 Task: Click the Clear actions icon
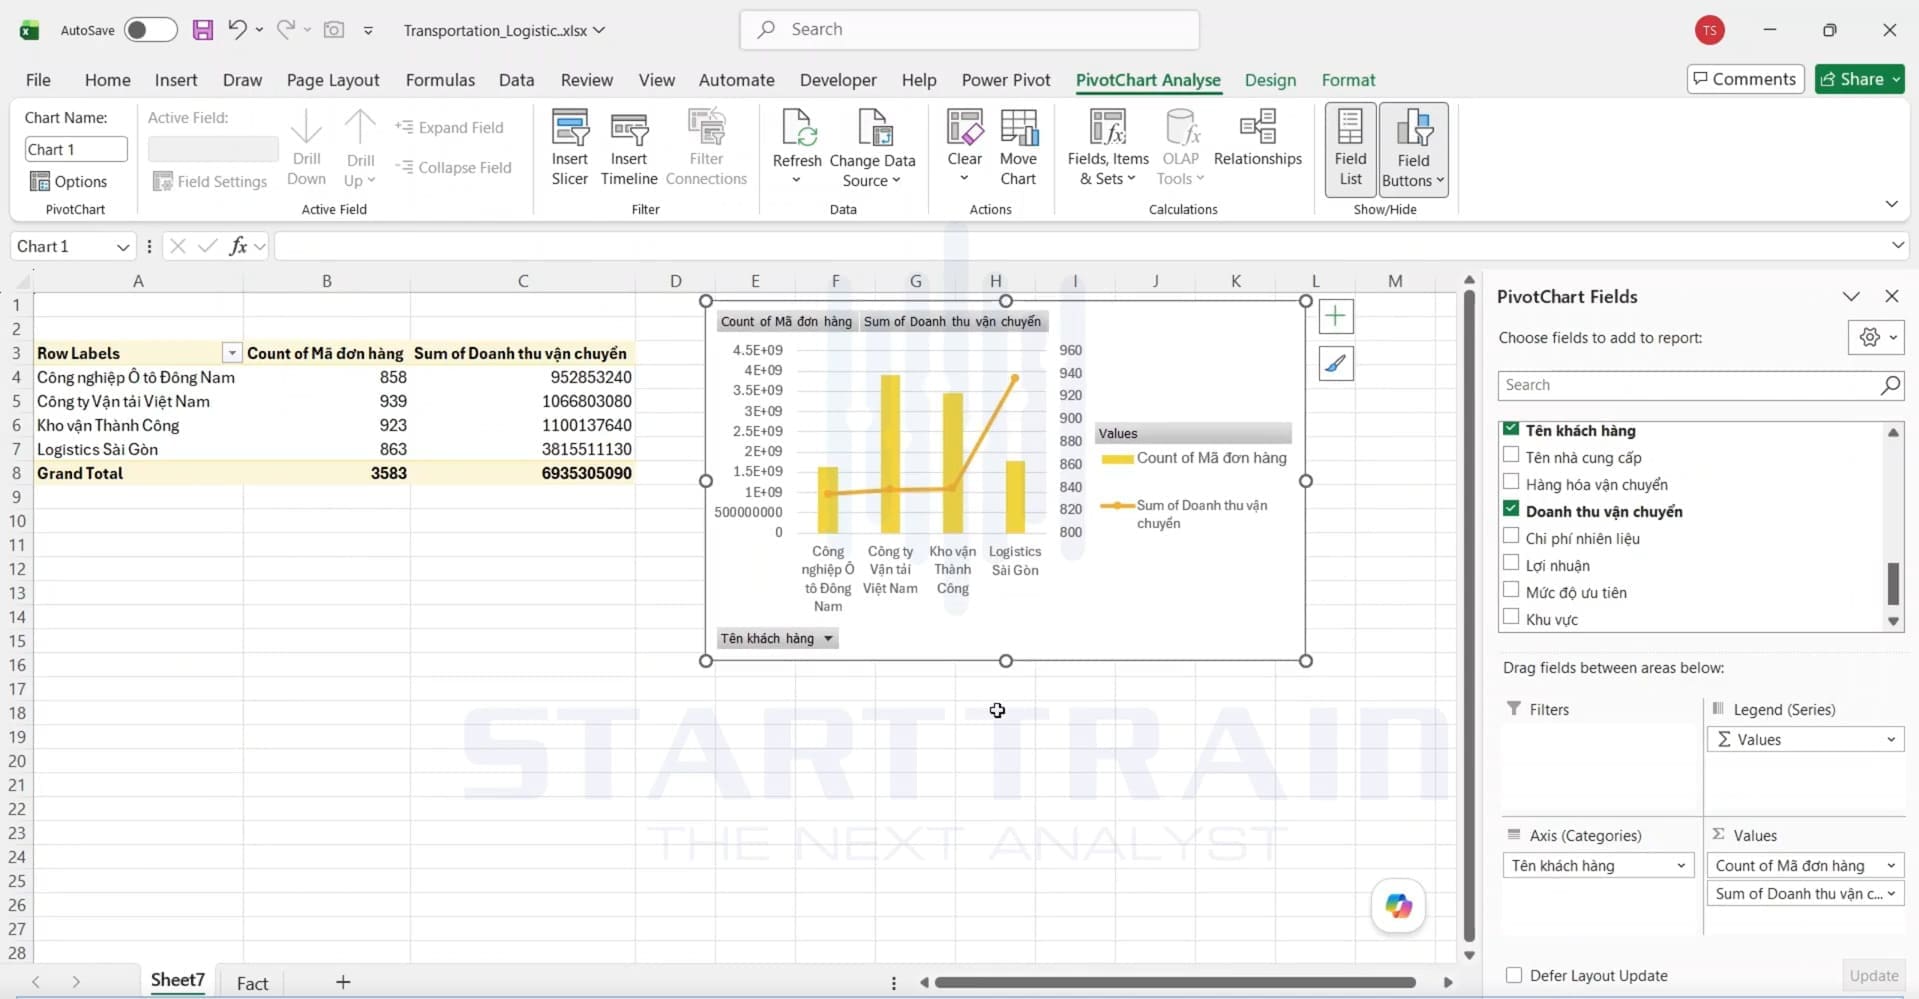[x=964, y=148]
